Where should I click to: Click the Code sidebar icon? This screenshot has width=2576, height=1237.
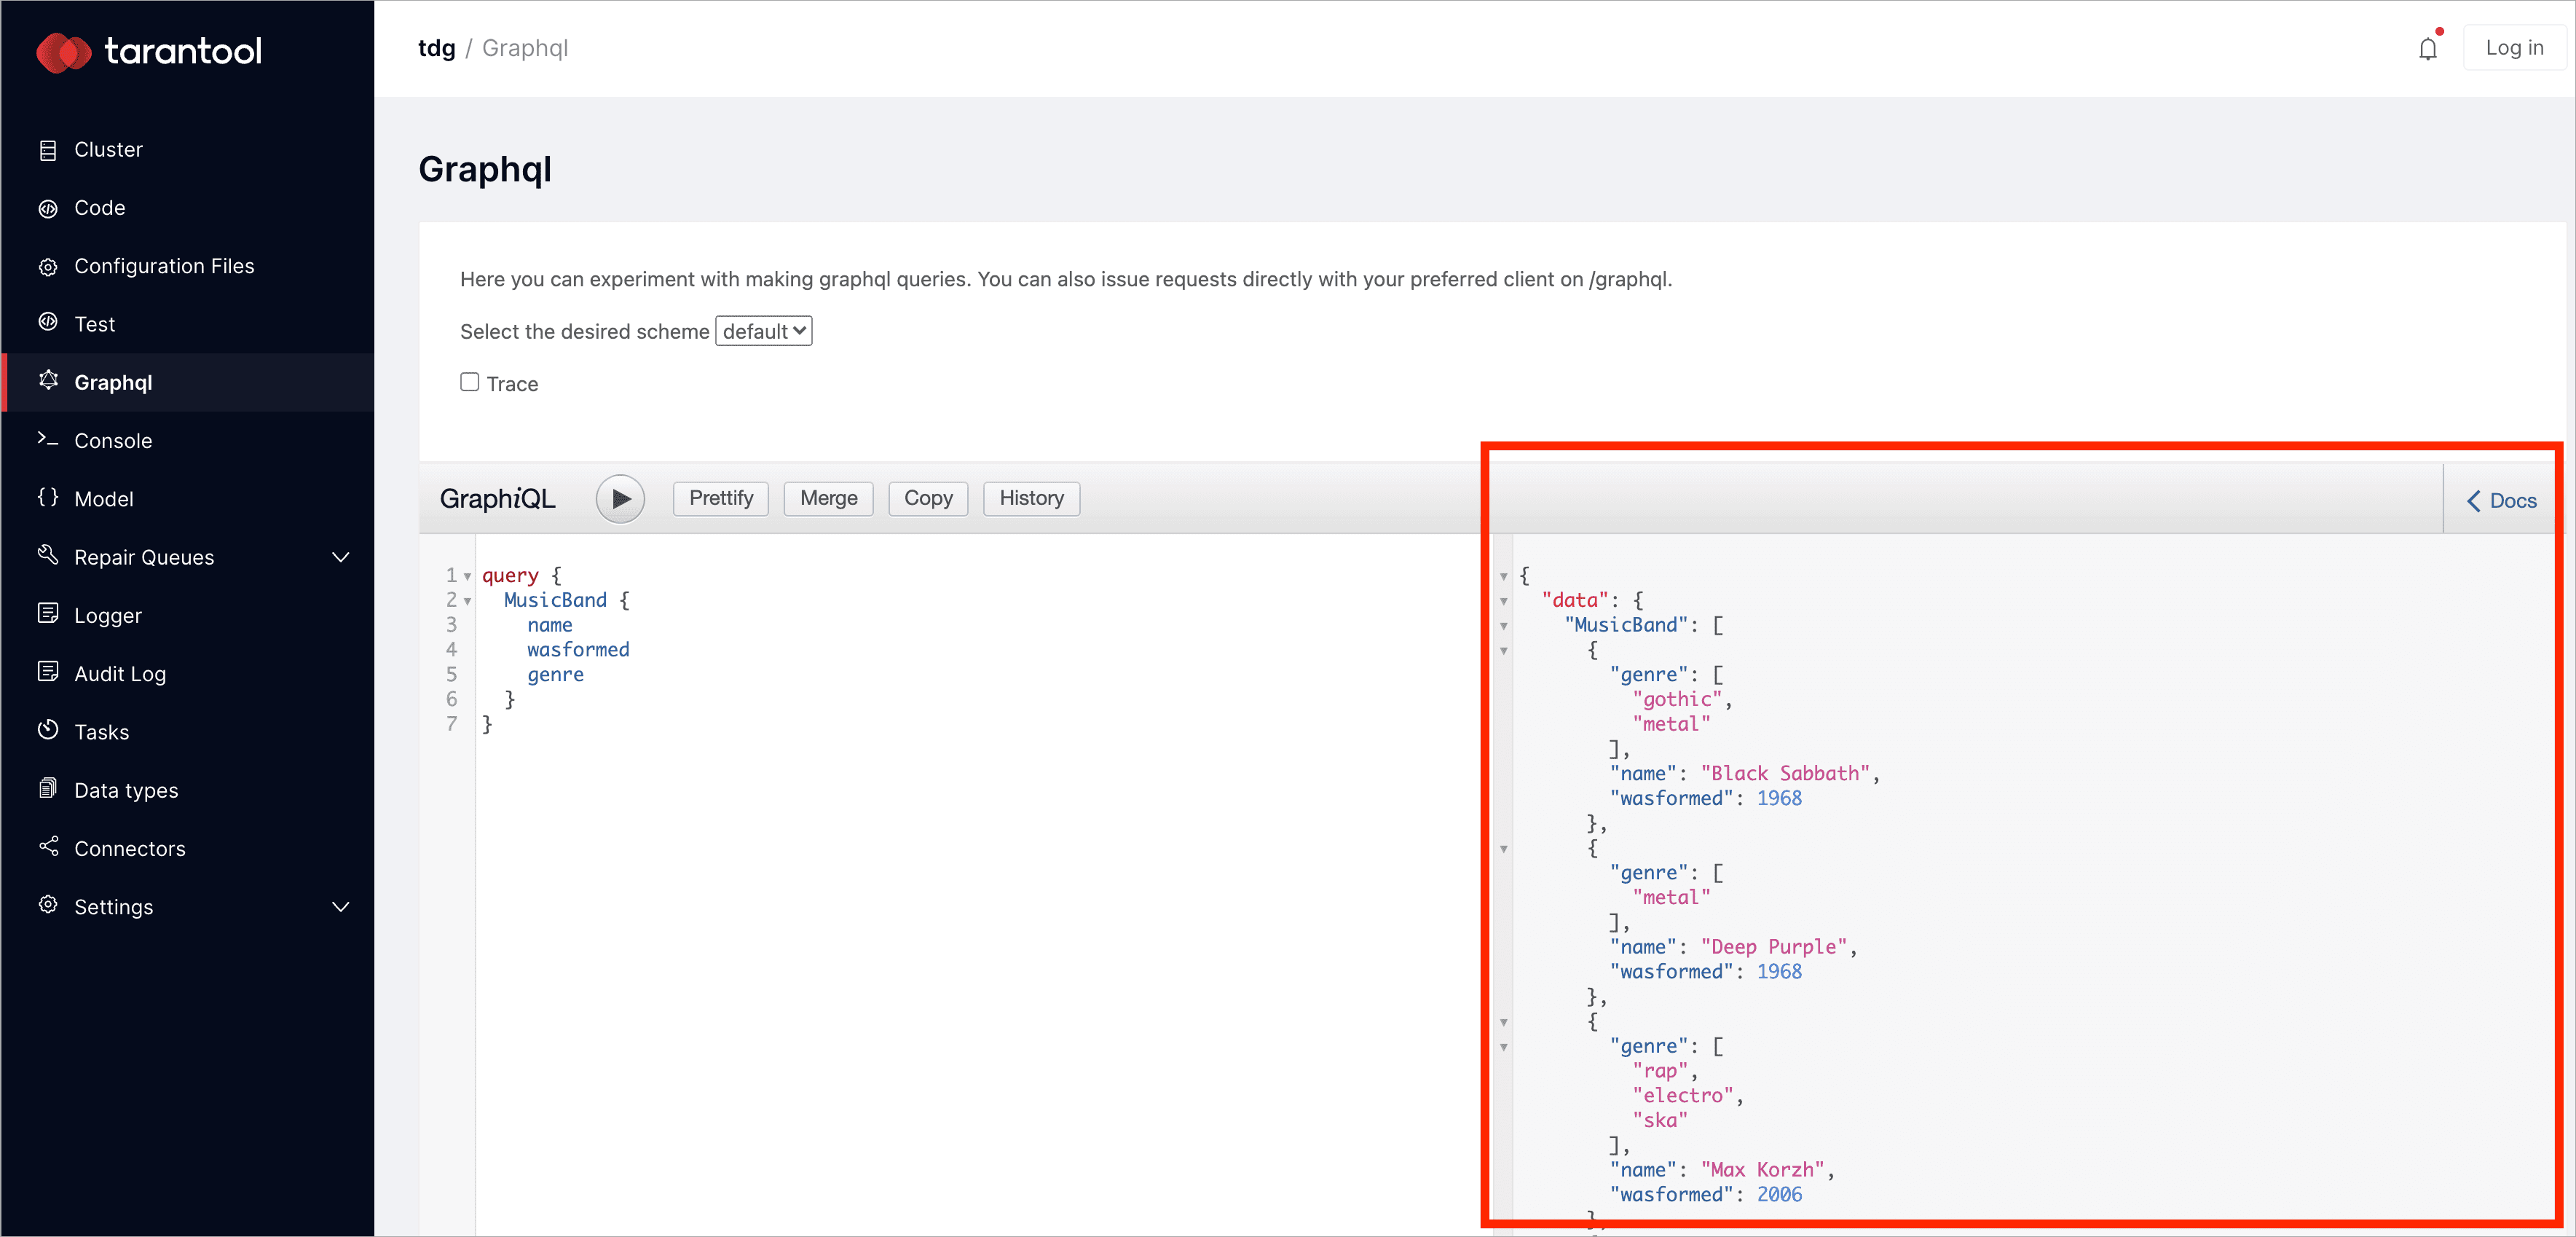(x=47, y=208)
